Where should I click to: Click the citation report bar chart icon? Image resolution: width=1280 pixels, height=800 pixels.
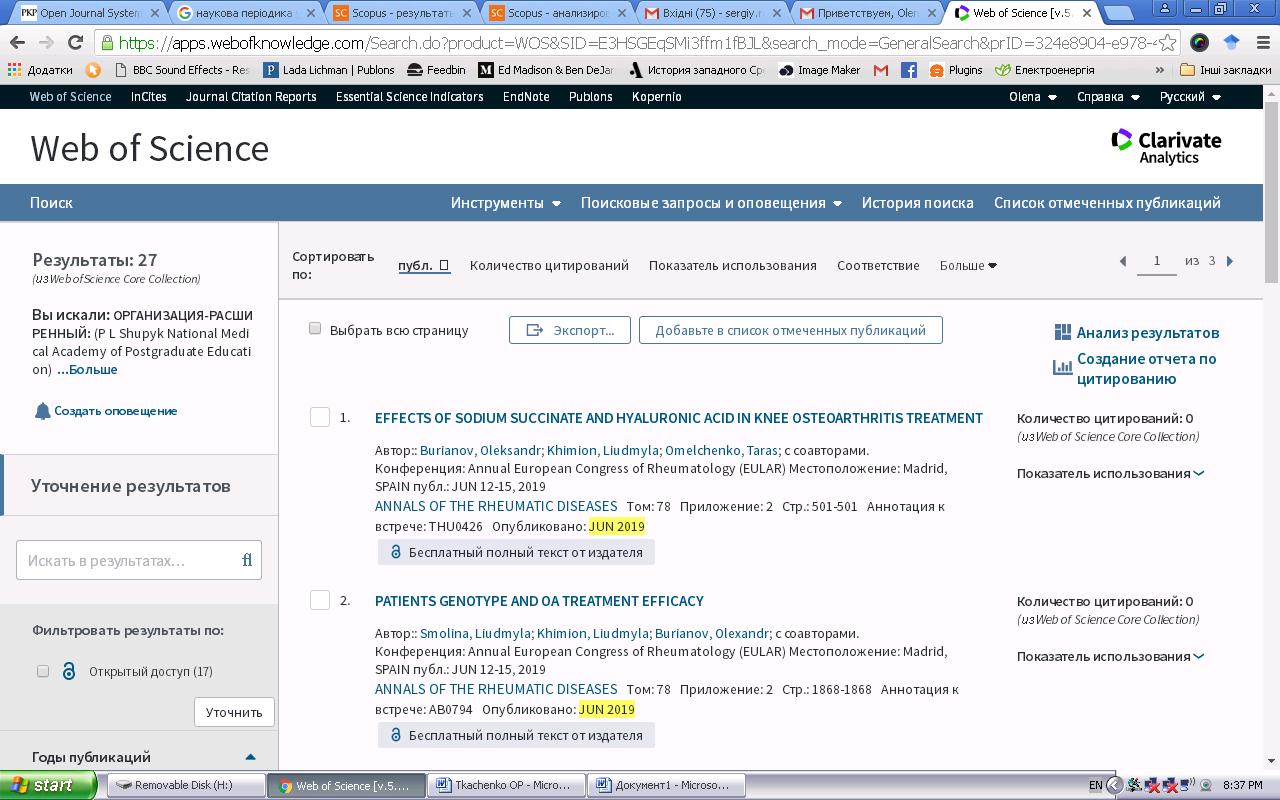click(1063, 367)
